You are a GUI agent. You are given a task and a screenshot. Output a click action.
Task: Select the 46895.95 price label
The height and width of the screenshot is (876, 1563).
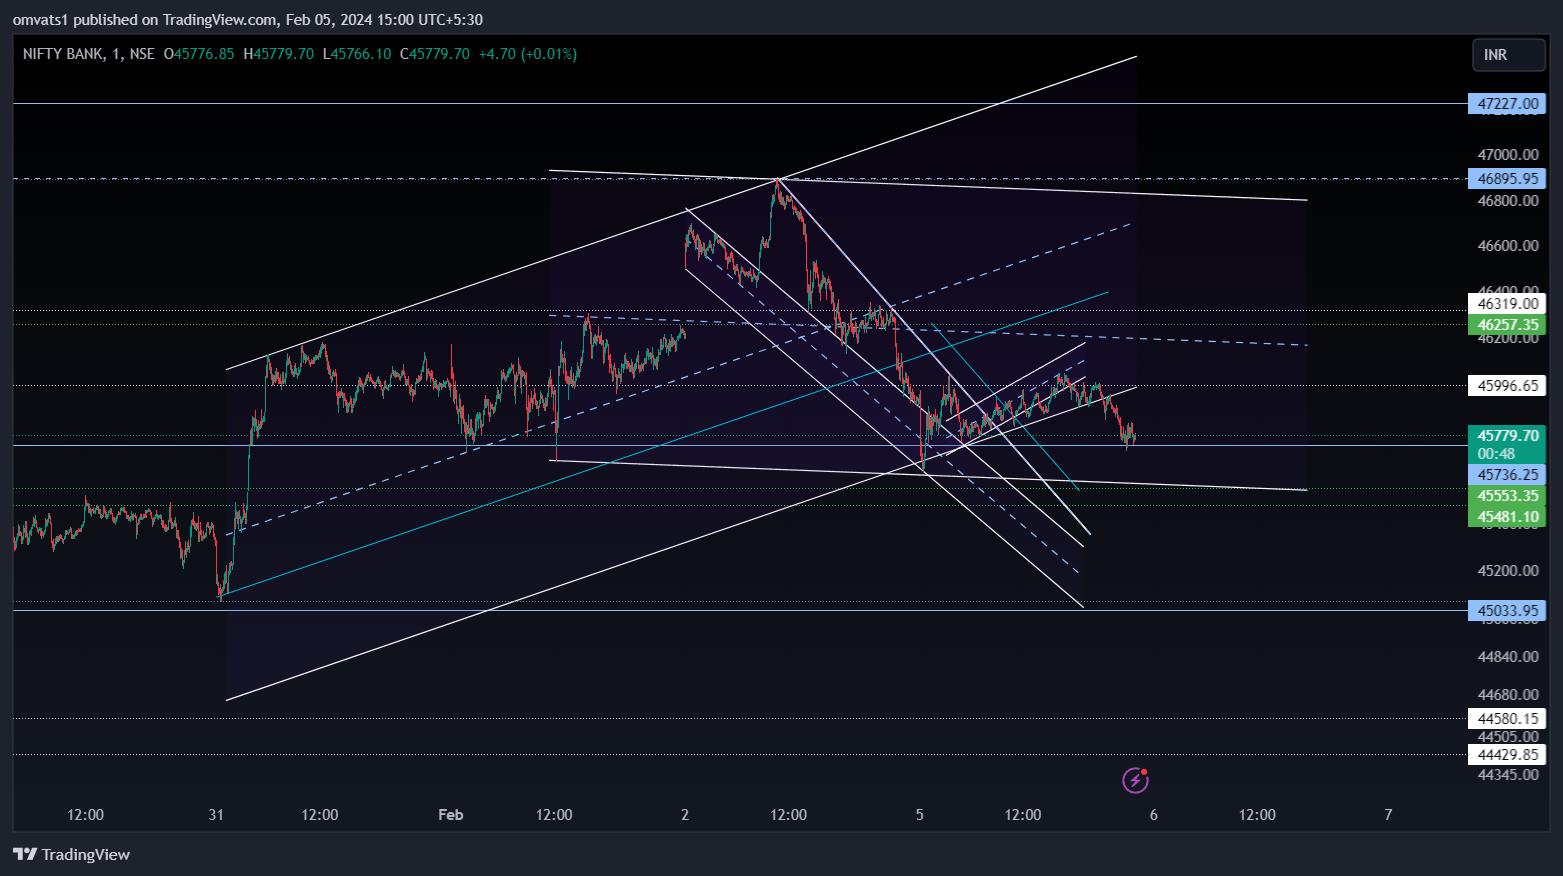coord(1507,179)
